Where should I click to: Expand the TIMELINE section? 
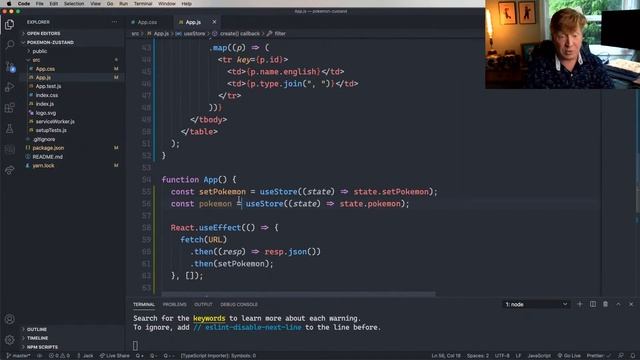point(37,338)
